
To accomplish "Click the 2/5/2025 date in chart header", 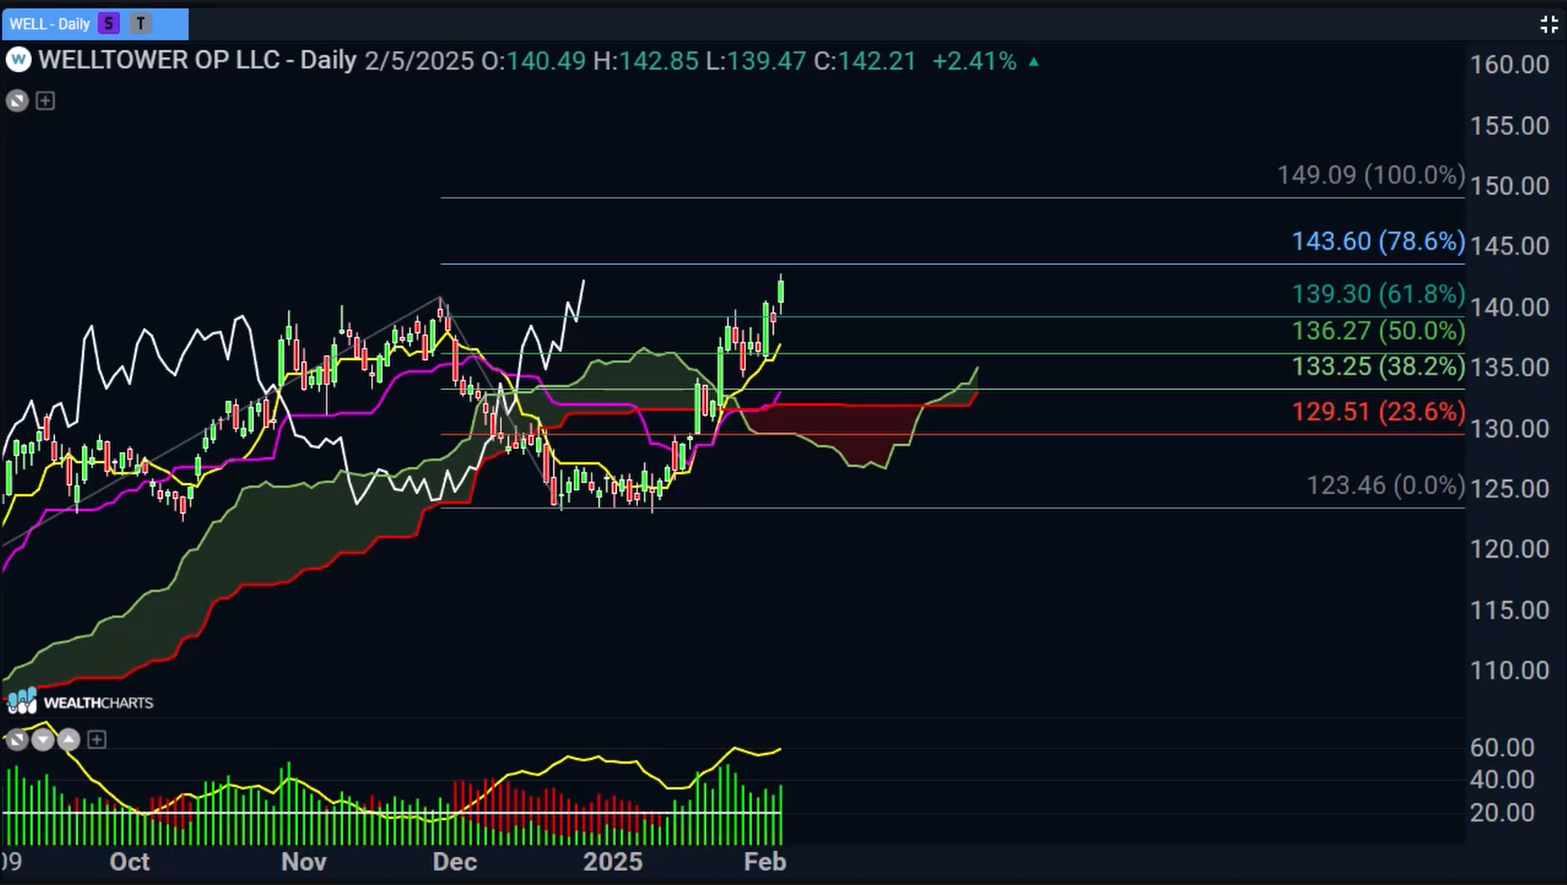I will [x=419, y=61].
